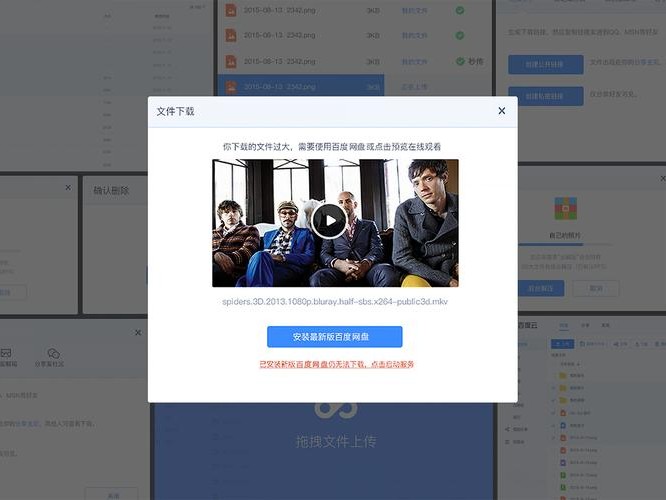Click the 确认删除 dialog title in background

(x=111, y=191)
